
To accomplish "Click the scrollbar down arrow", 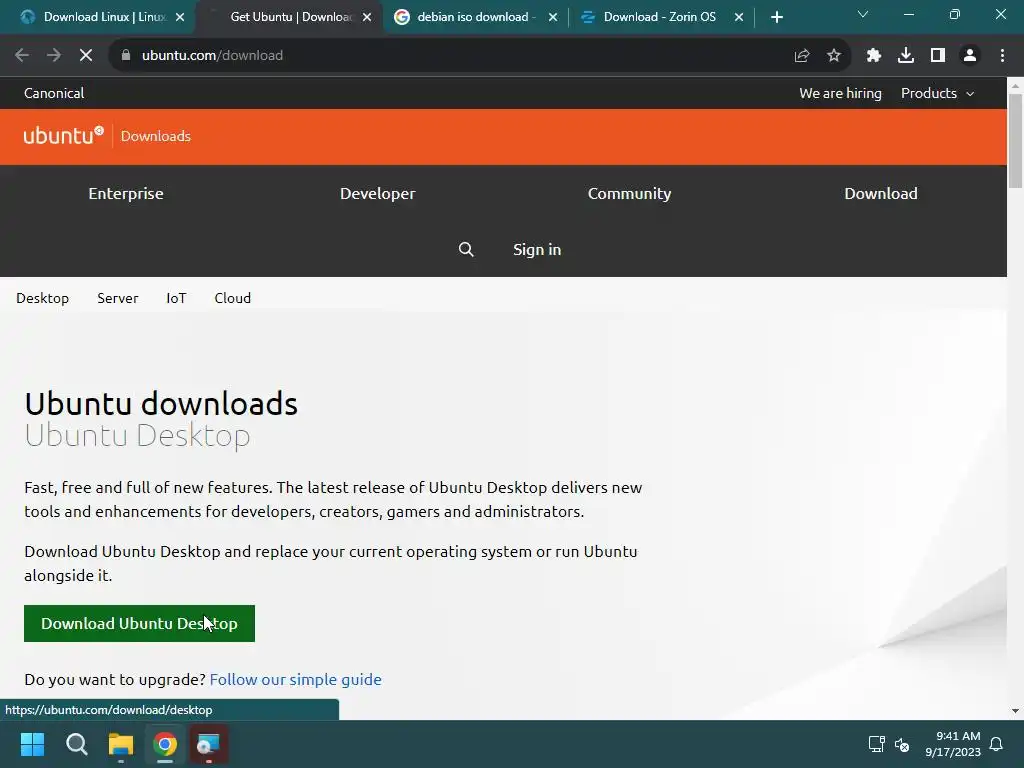I will (x=1015, y=711).
